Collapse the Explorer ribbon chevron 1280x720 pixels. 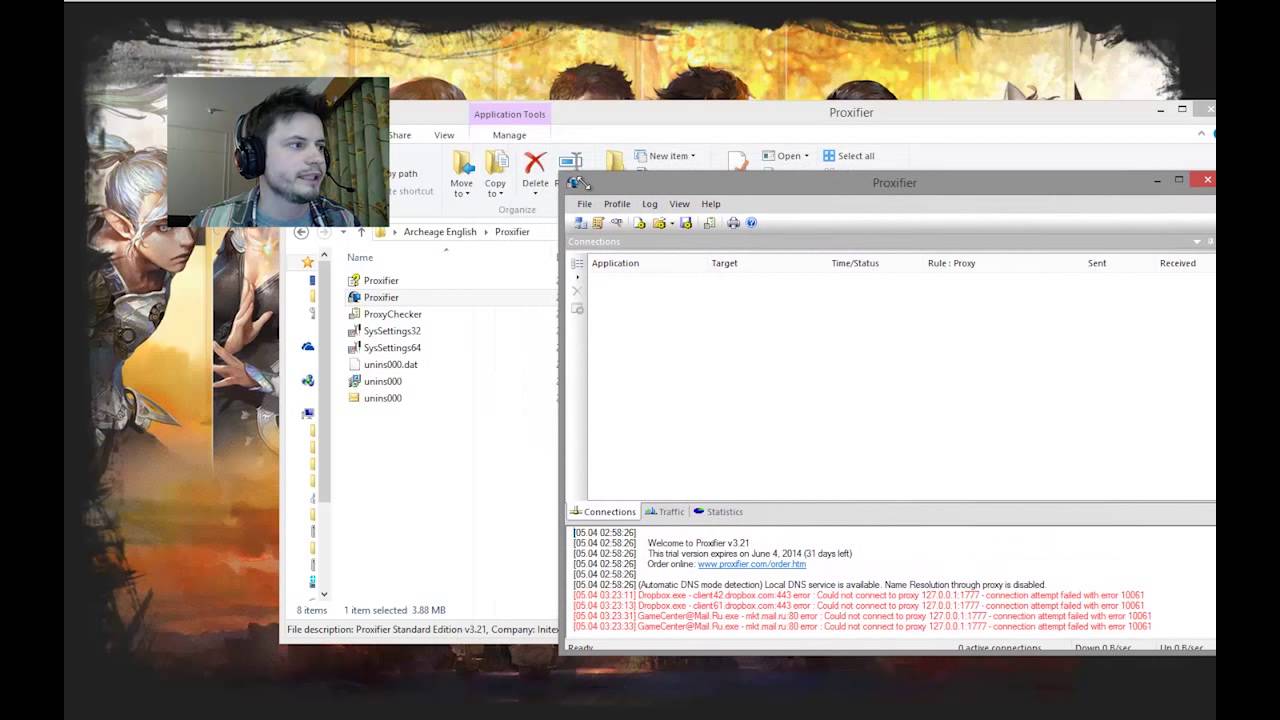point(1201,134)
